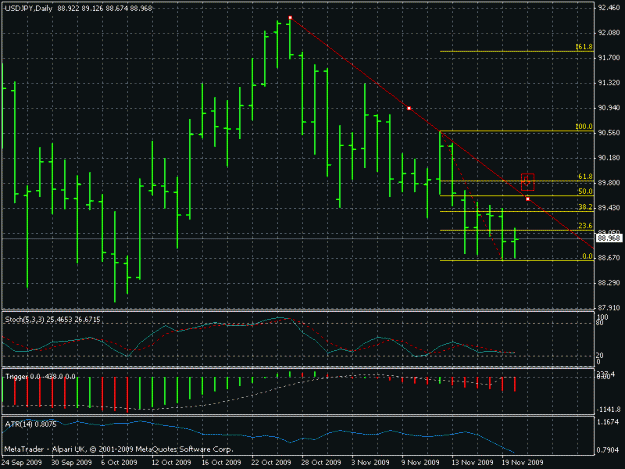The height and width of the screenshot is (469, 625).
Task: Click the 16 Oct 2009 date label
Action: pos(221,463)
